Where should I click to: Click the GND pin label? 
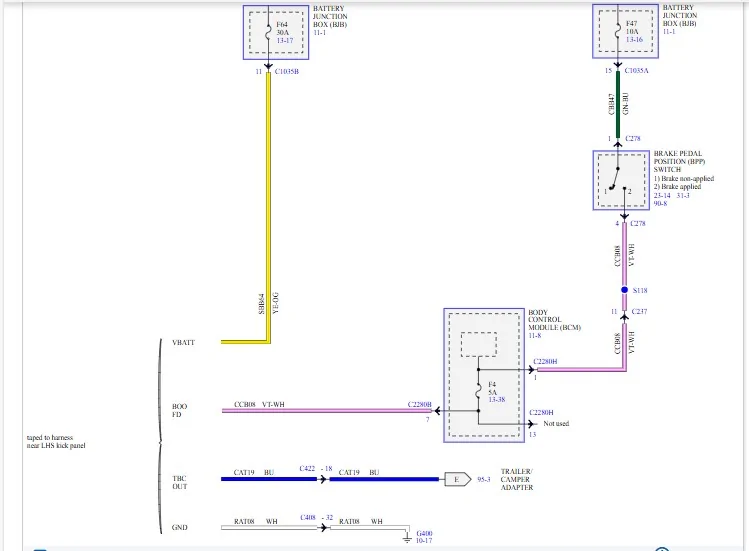180,528
